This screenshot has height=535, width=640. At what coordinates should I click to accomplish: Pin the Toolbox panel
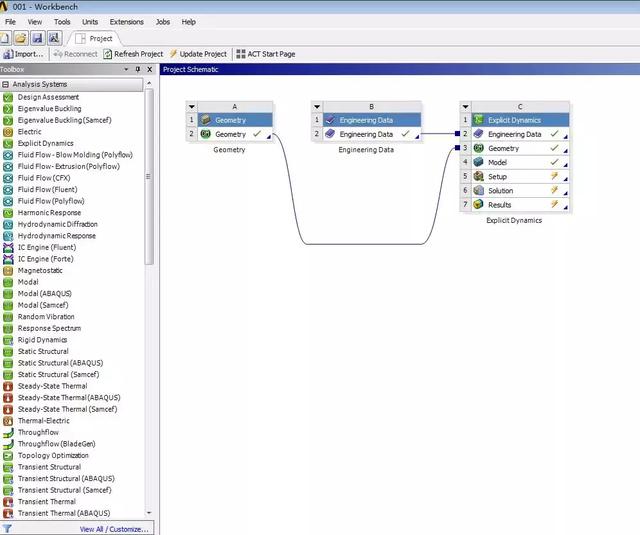click(138, 69)
